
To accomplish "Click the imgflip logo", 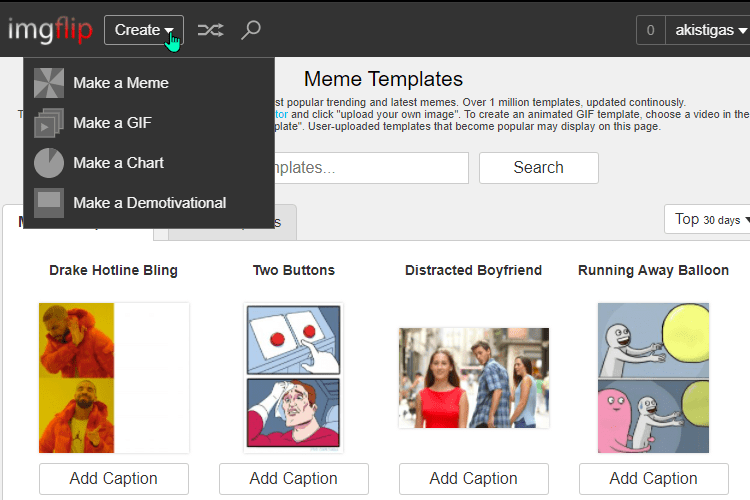I will tap(50, 30).
